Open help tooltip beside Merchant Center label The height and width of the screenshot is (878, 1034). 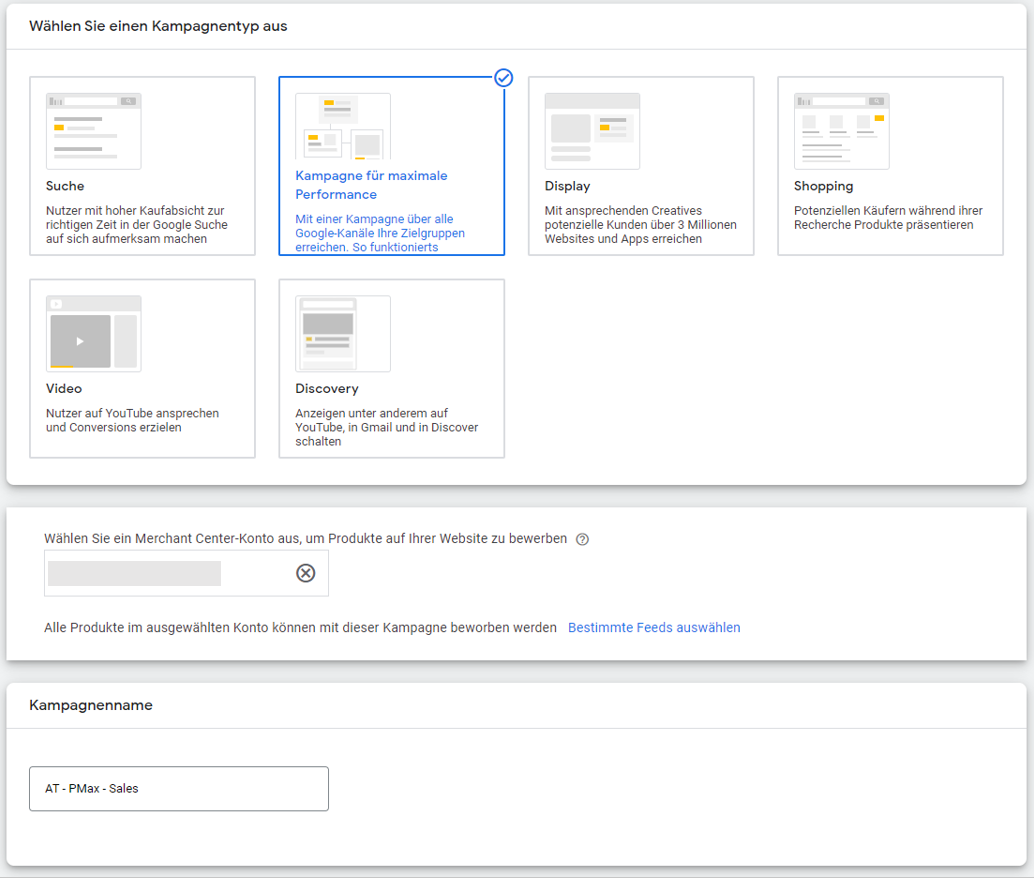pyautogui.click(x=582, y=540)
